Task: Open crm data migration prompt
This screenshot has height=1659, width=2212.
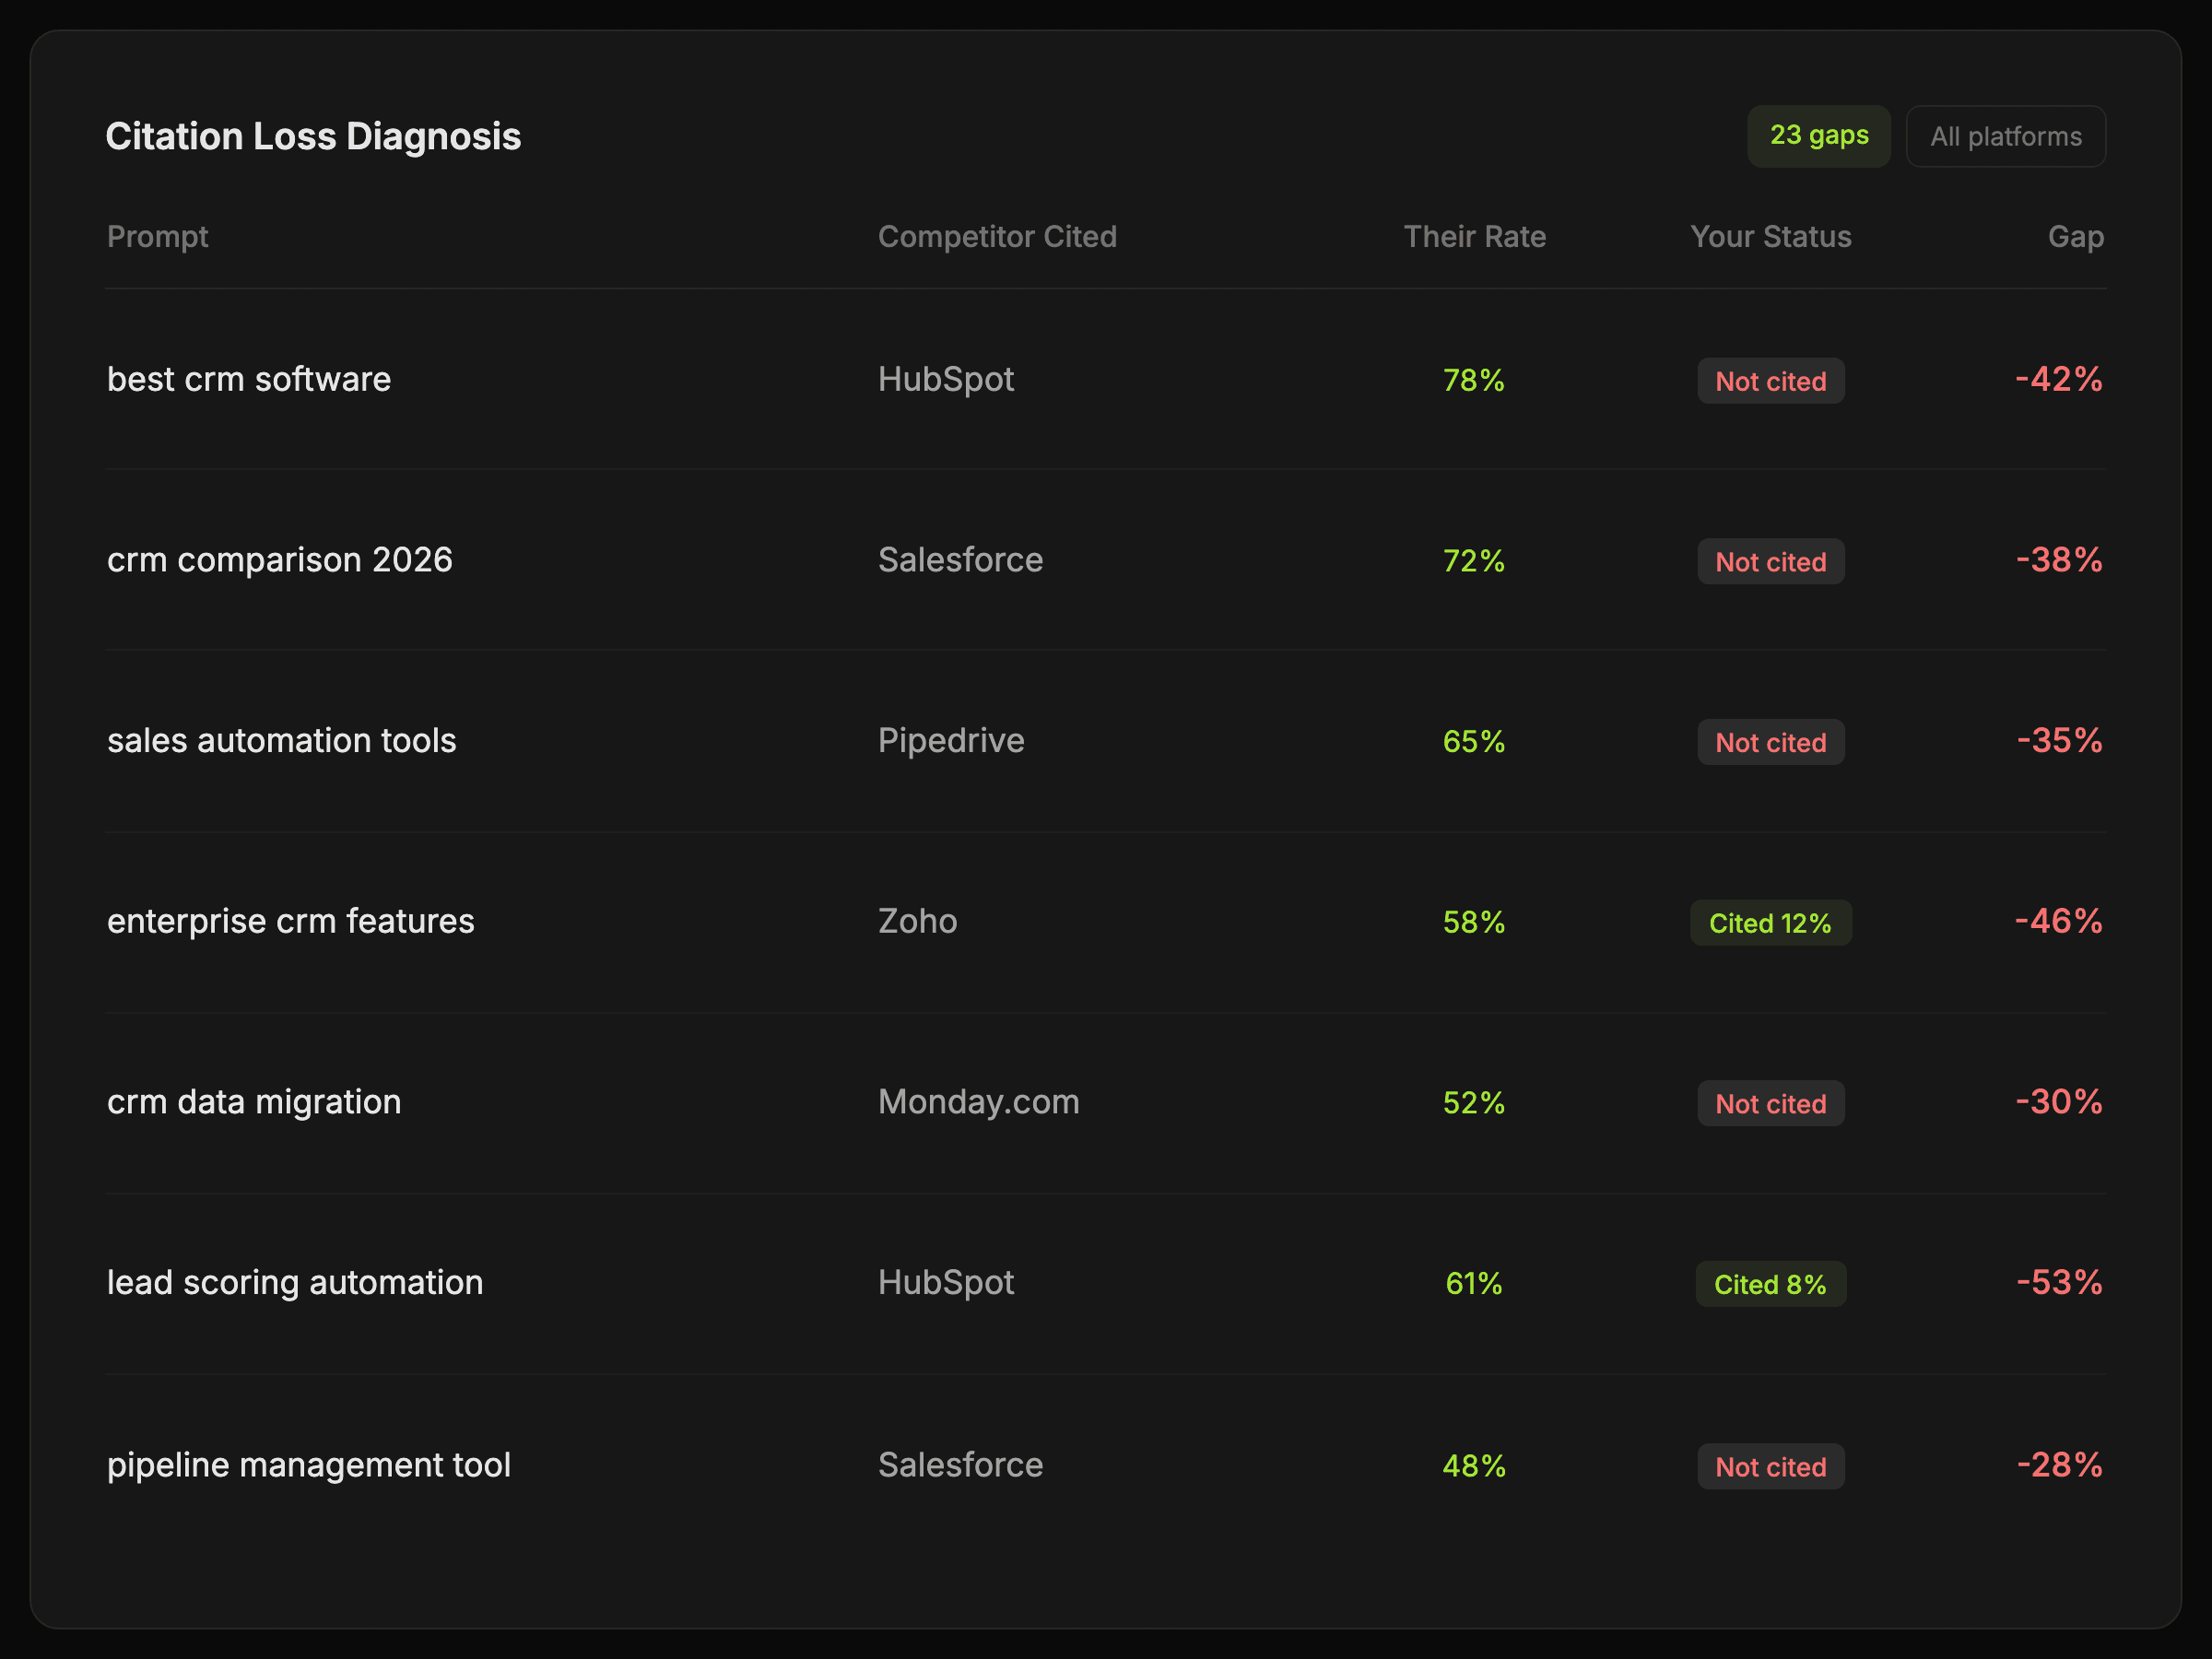Action: point(254,1102)
